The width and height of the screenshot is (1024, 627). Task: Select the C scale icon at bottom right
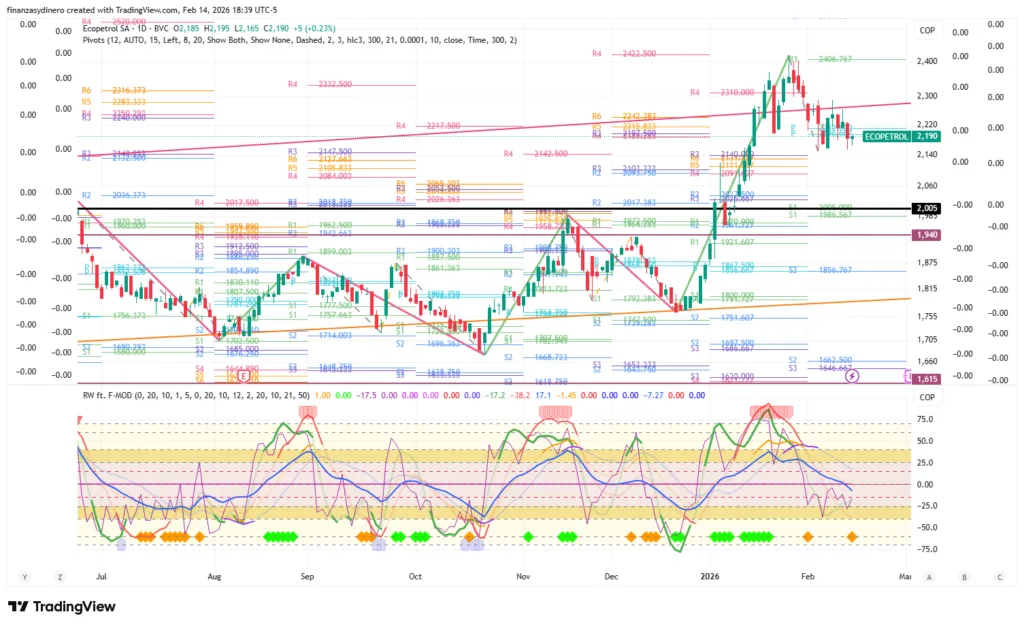pyautogui.click(x=999, y=577)
